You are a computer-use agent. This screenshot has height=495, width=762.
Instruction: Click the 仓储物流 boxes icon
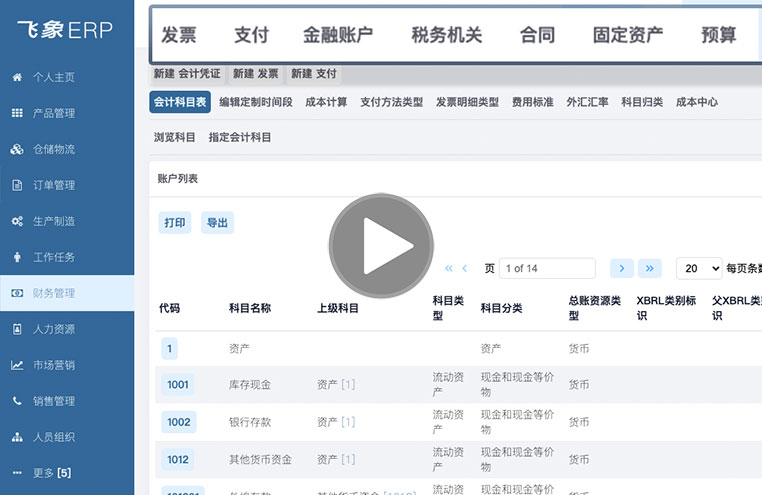click(x=17, y=149)
